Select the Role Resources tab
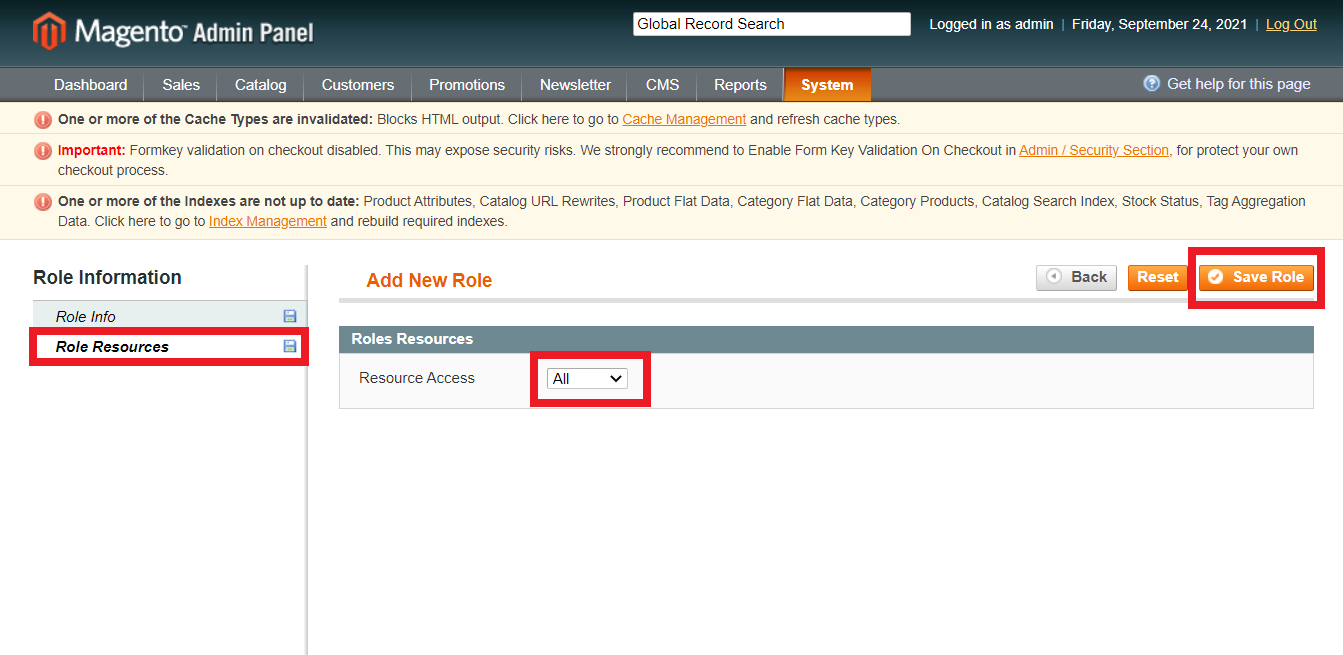Viewport: 1343px width, 655px height. point(112,347)
